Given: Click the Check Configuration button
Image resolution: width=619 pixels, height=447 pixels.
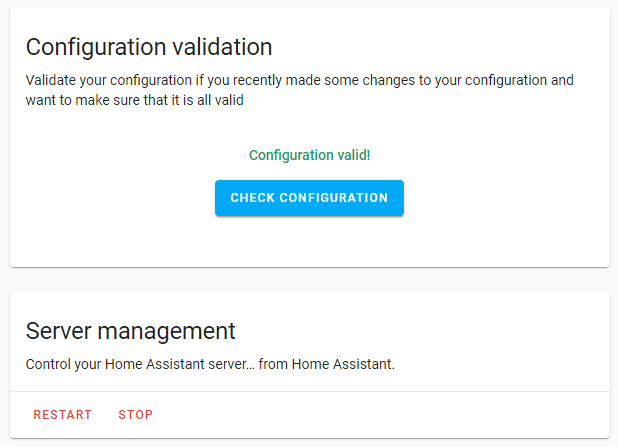Looking at the screenshot, I should pos(309,198).
